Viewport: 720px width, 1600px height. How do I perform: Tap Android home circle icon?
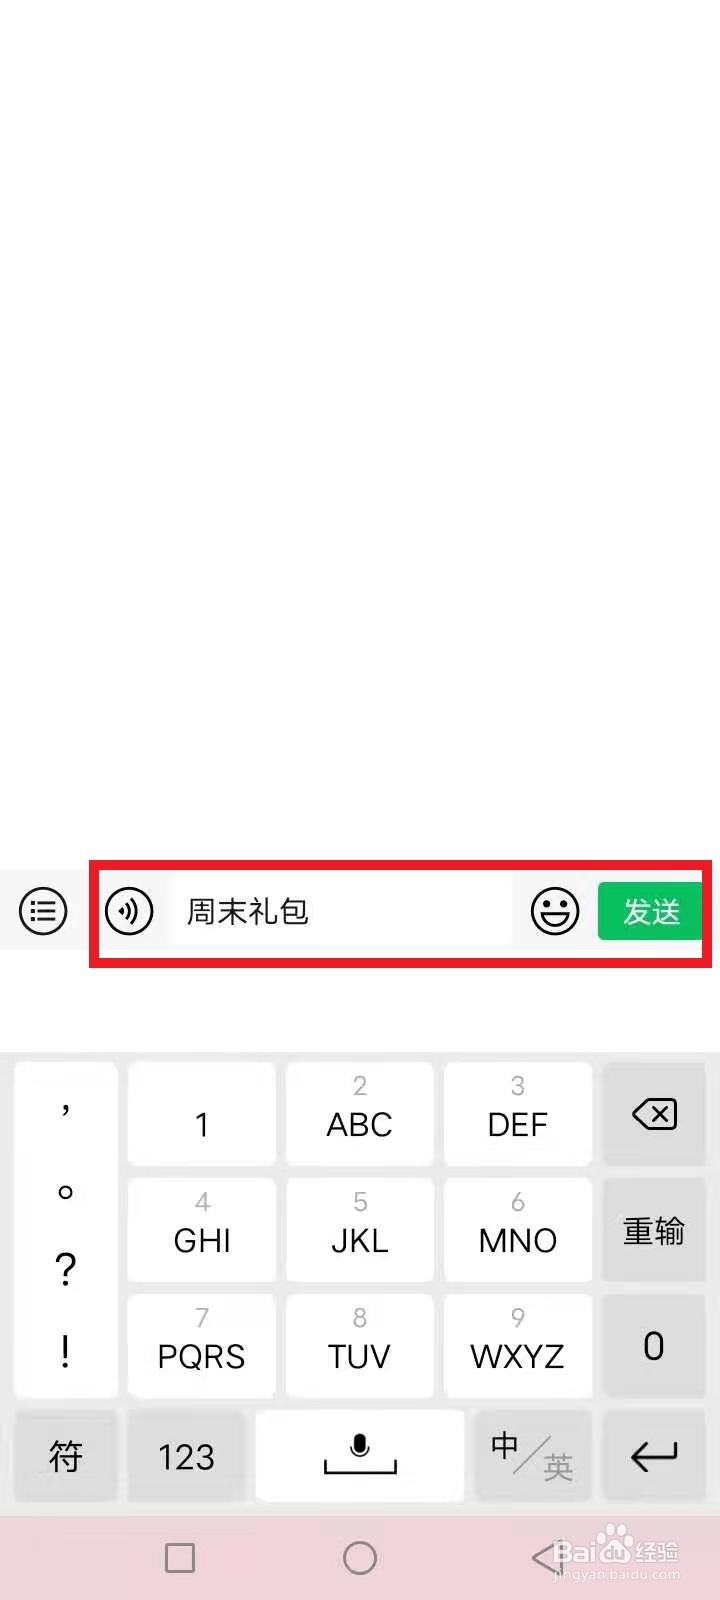point(360,1557)
